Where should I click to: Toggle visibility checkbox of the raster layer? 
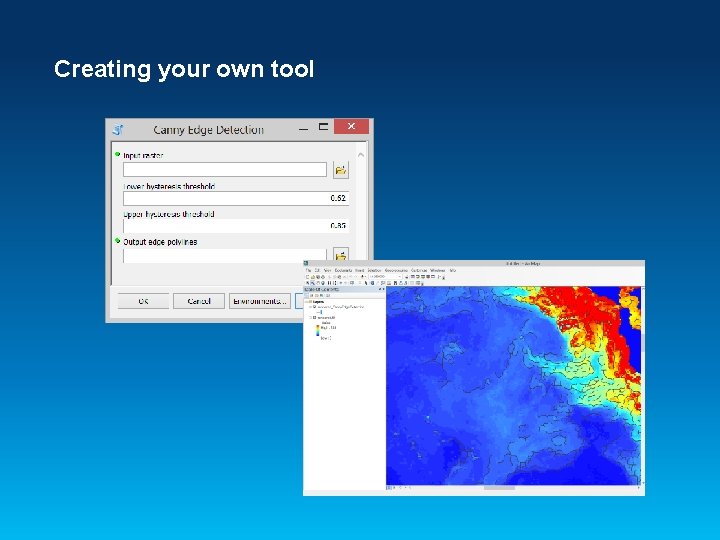point(314,317)
